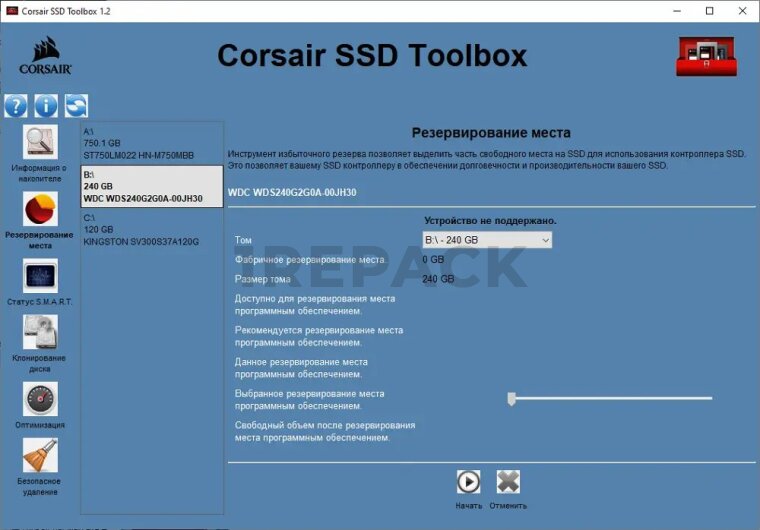Click the Информация о накопителе label
The image size is (760, 530).
40,173
